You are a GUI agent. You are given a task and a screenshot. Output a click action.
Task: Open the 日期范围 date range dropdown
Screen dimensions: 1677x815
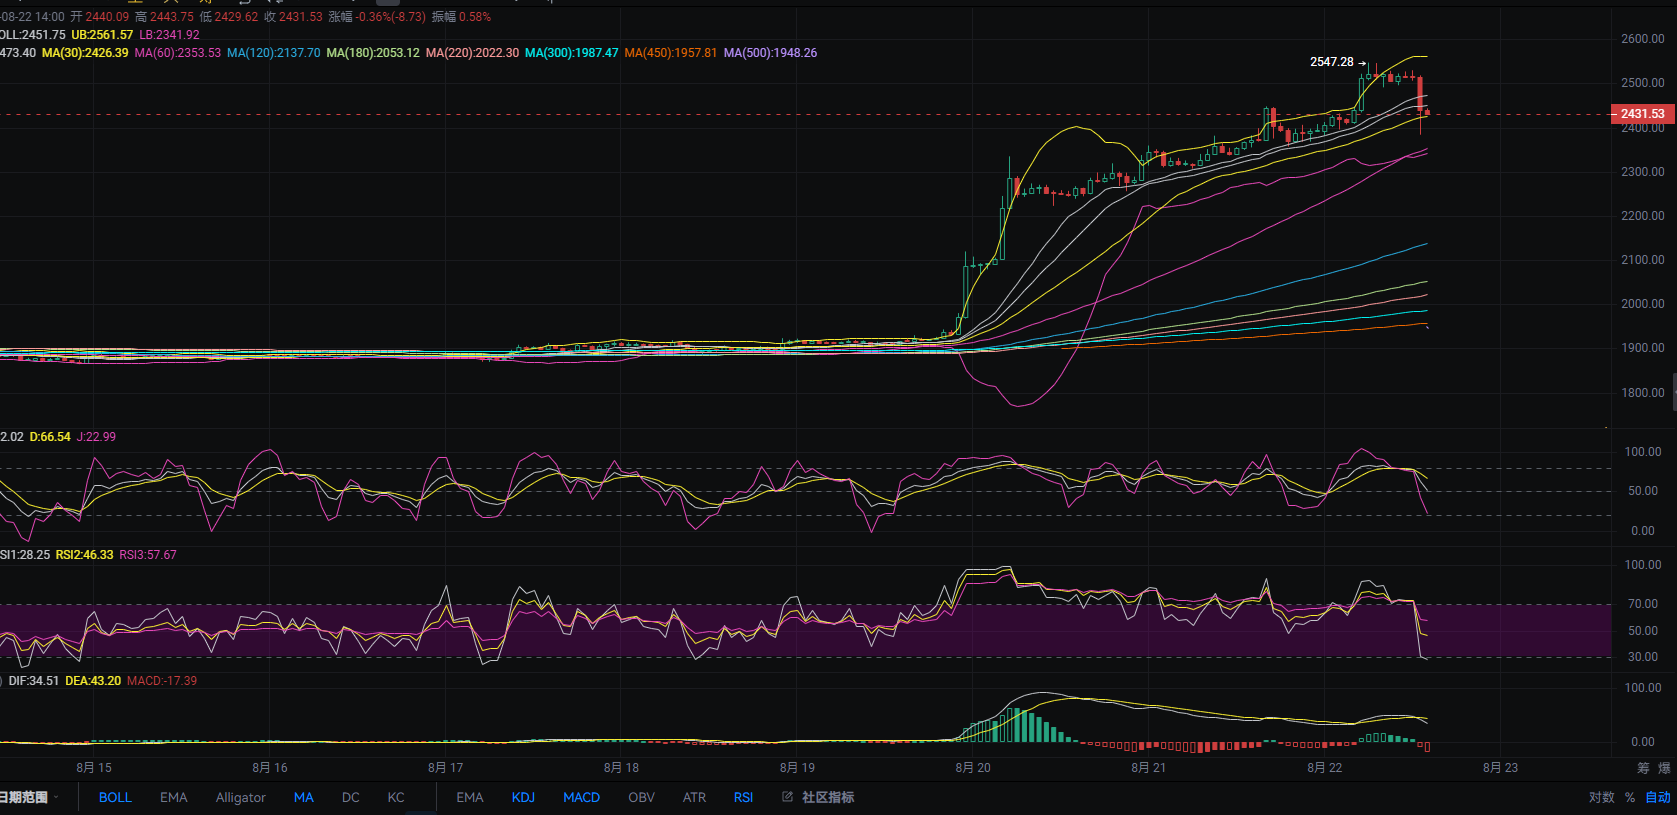click(28, 797)
